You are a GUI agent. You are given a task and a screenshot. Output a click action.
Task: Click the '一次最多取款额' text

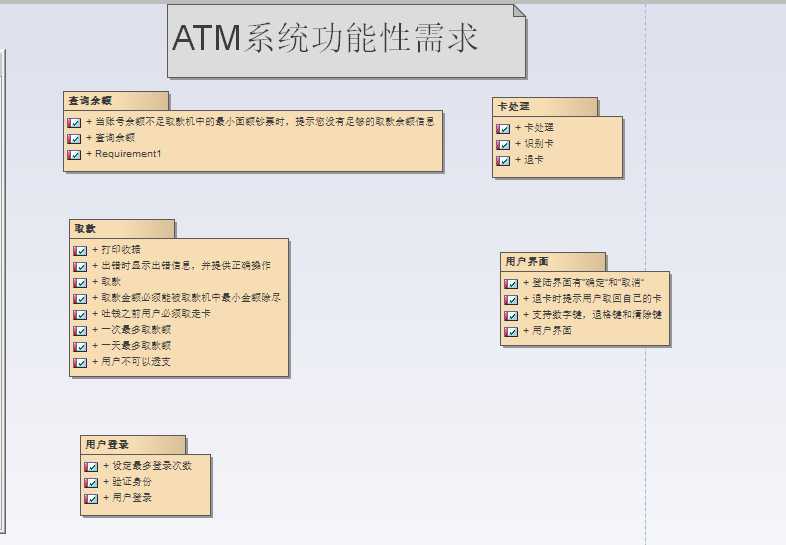coord(136,330)
